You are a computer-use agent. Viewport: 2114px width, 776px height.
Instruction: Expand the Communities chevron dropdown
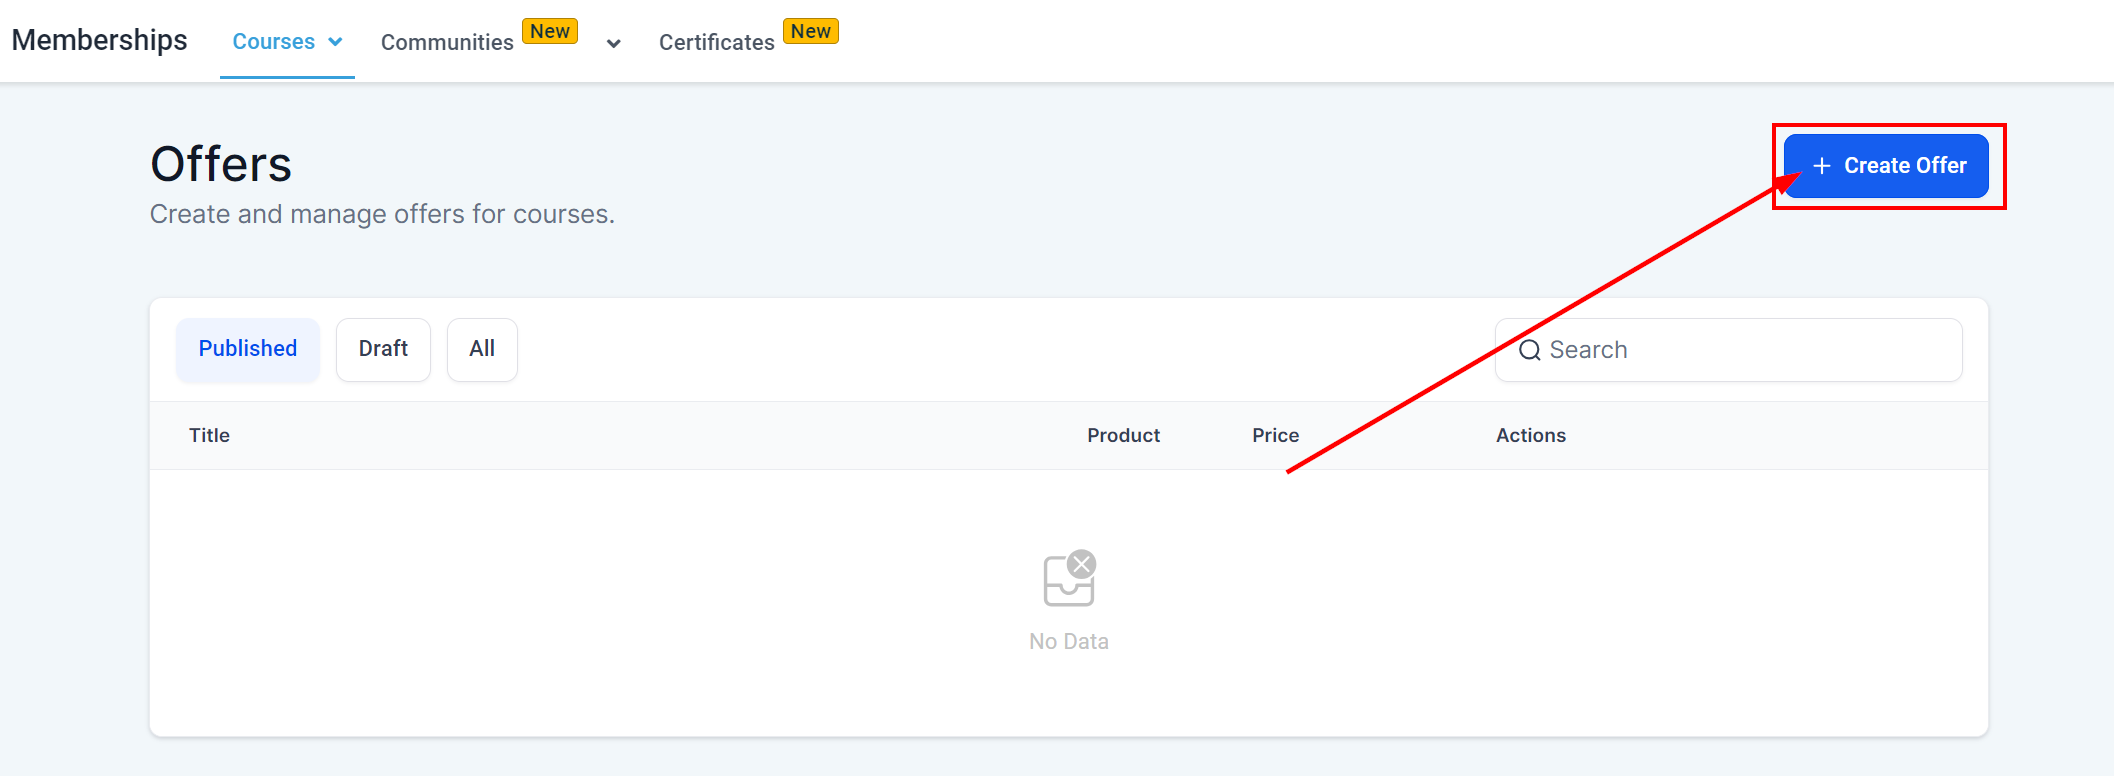click(614, 43)
